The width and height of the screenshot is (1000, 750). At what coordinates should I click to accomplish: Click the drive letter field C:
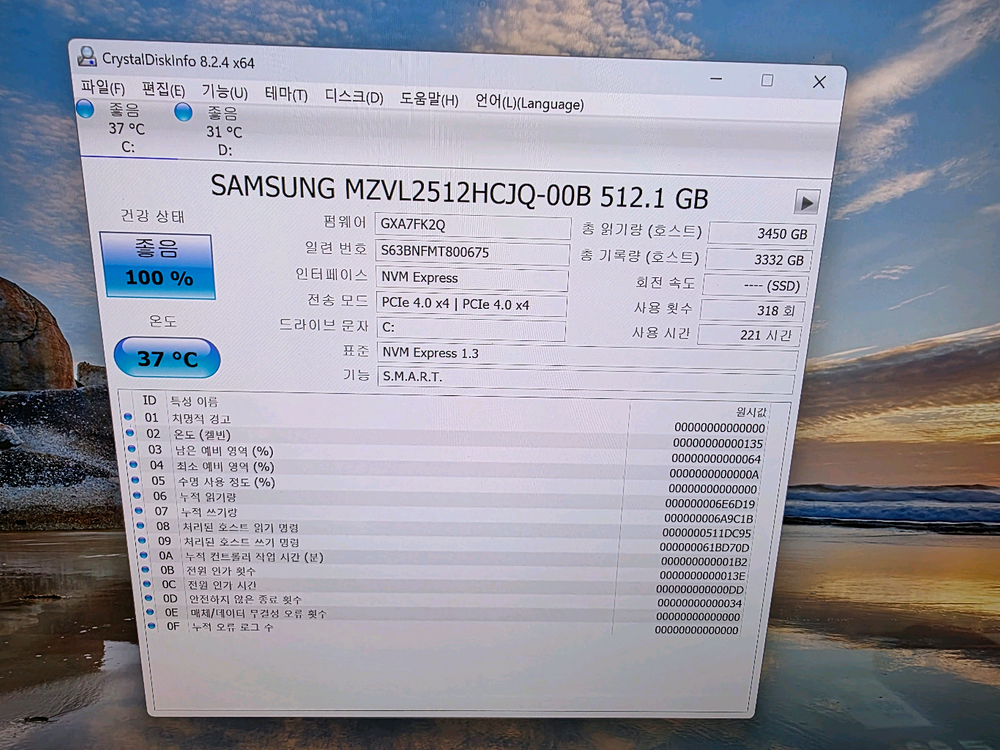pos(471,328)
